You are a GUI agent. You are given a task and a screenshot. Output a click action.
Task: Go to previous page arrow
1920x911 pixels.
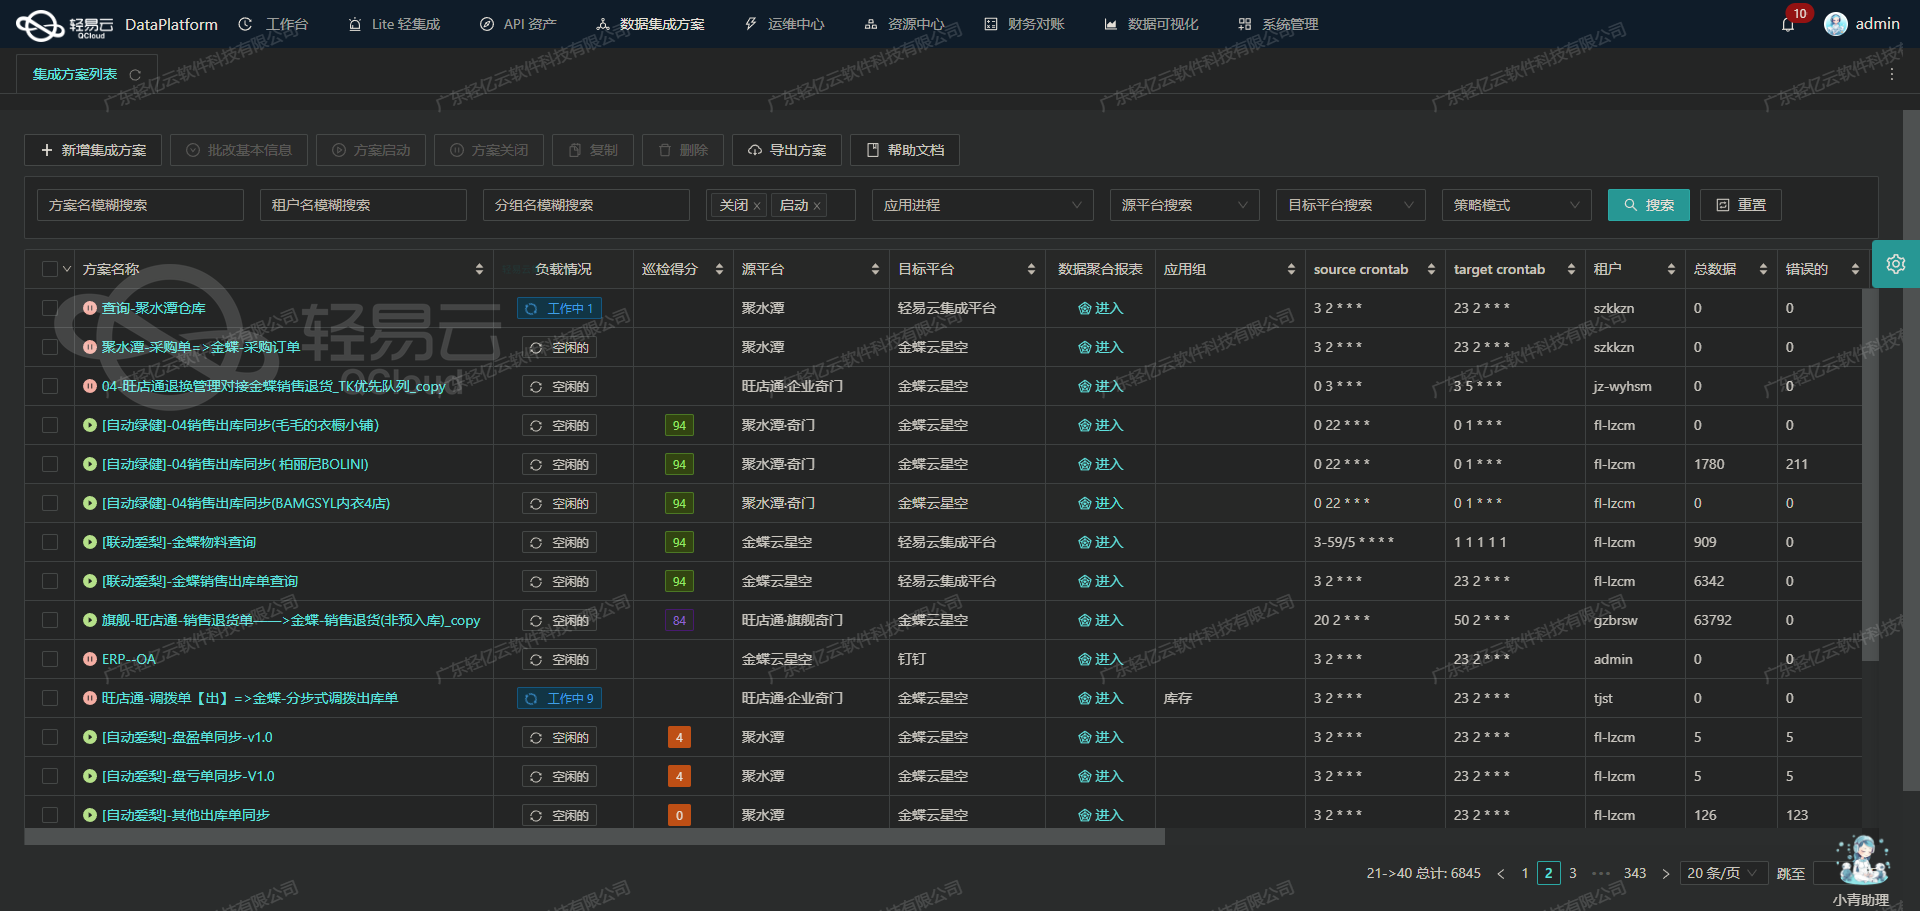(1500, 873)
